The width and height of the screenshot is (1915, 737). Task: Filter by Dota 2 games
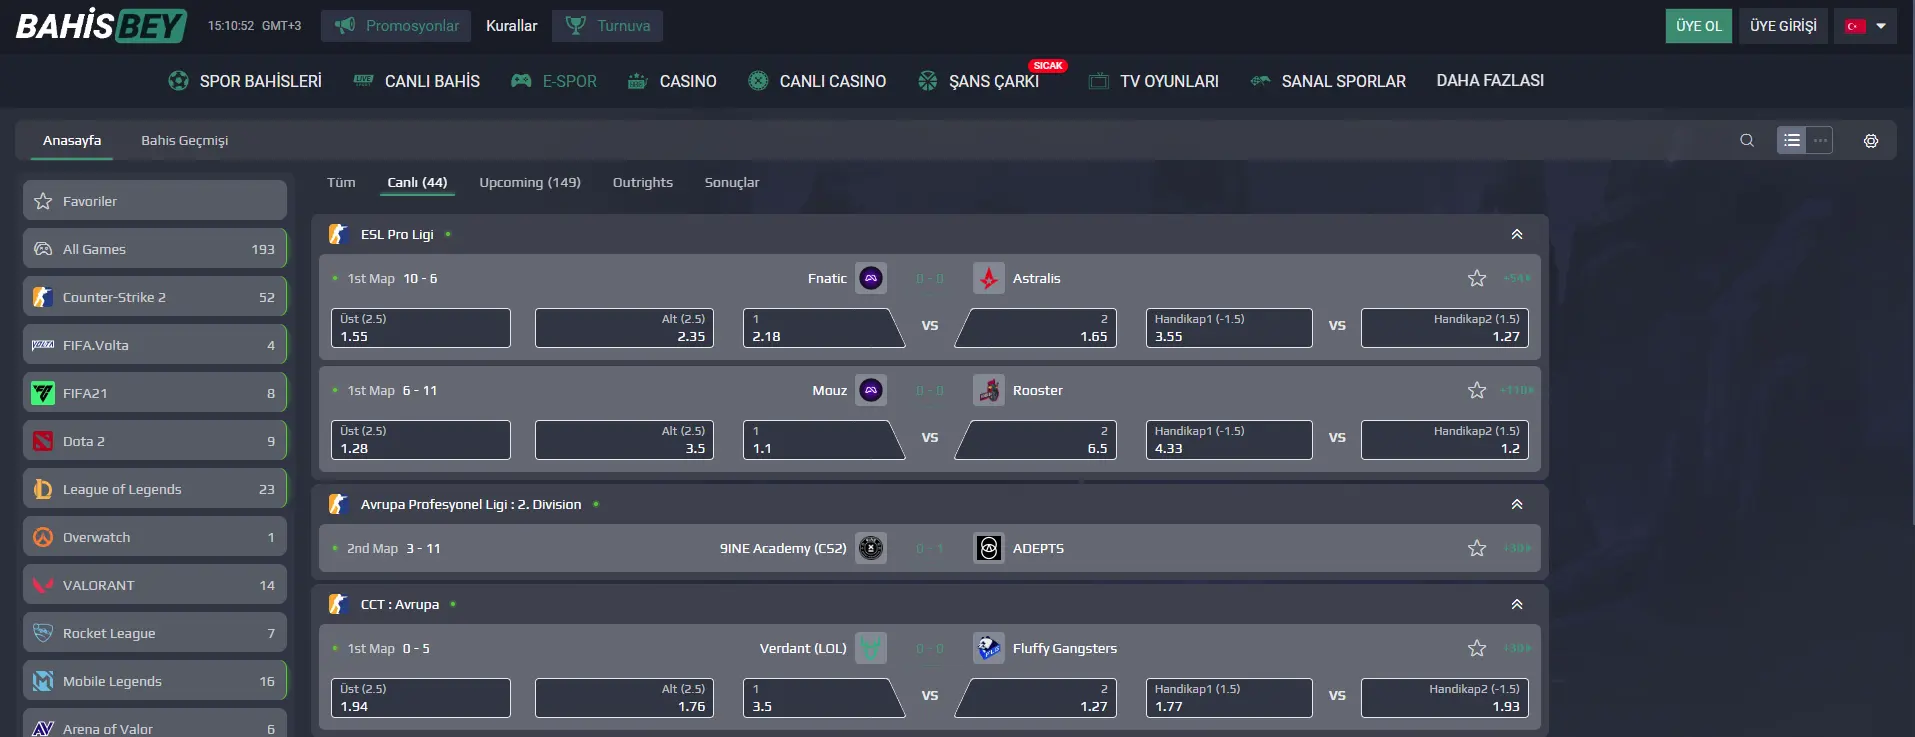coord(155,440)
